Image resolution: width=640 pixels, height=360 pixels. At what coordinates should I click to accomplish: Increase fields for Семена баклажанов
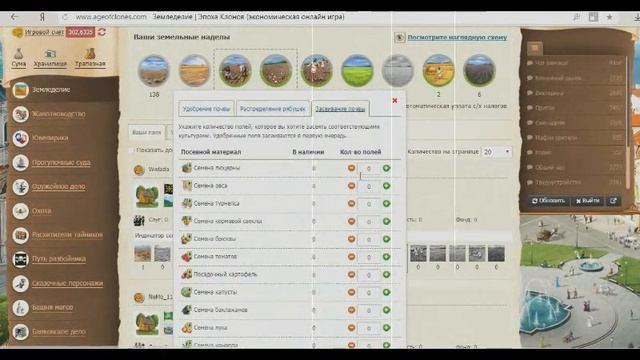(386, 310)
